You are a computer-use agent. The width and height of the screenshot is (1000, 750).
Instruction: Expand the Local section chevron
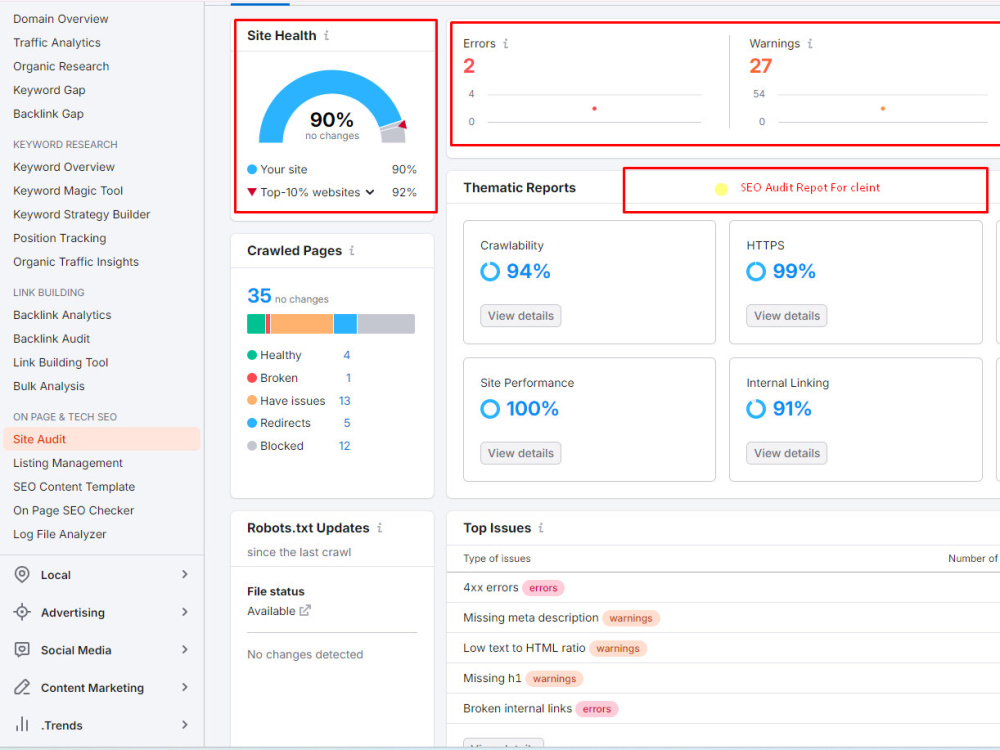(185, 575)
